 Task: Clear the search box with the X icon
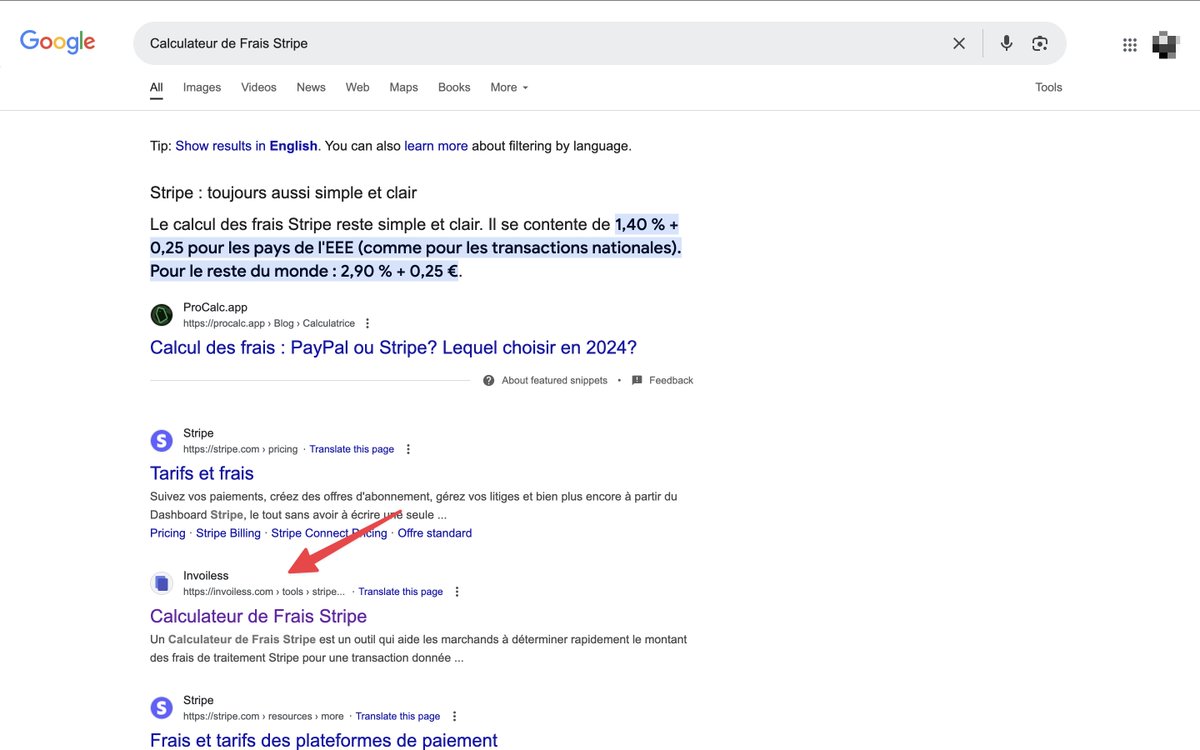(x=959, y=43)
